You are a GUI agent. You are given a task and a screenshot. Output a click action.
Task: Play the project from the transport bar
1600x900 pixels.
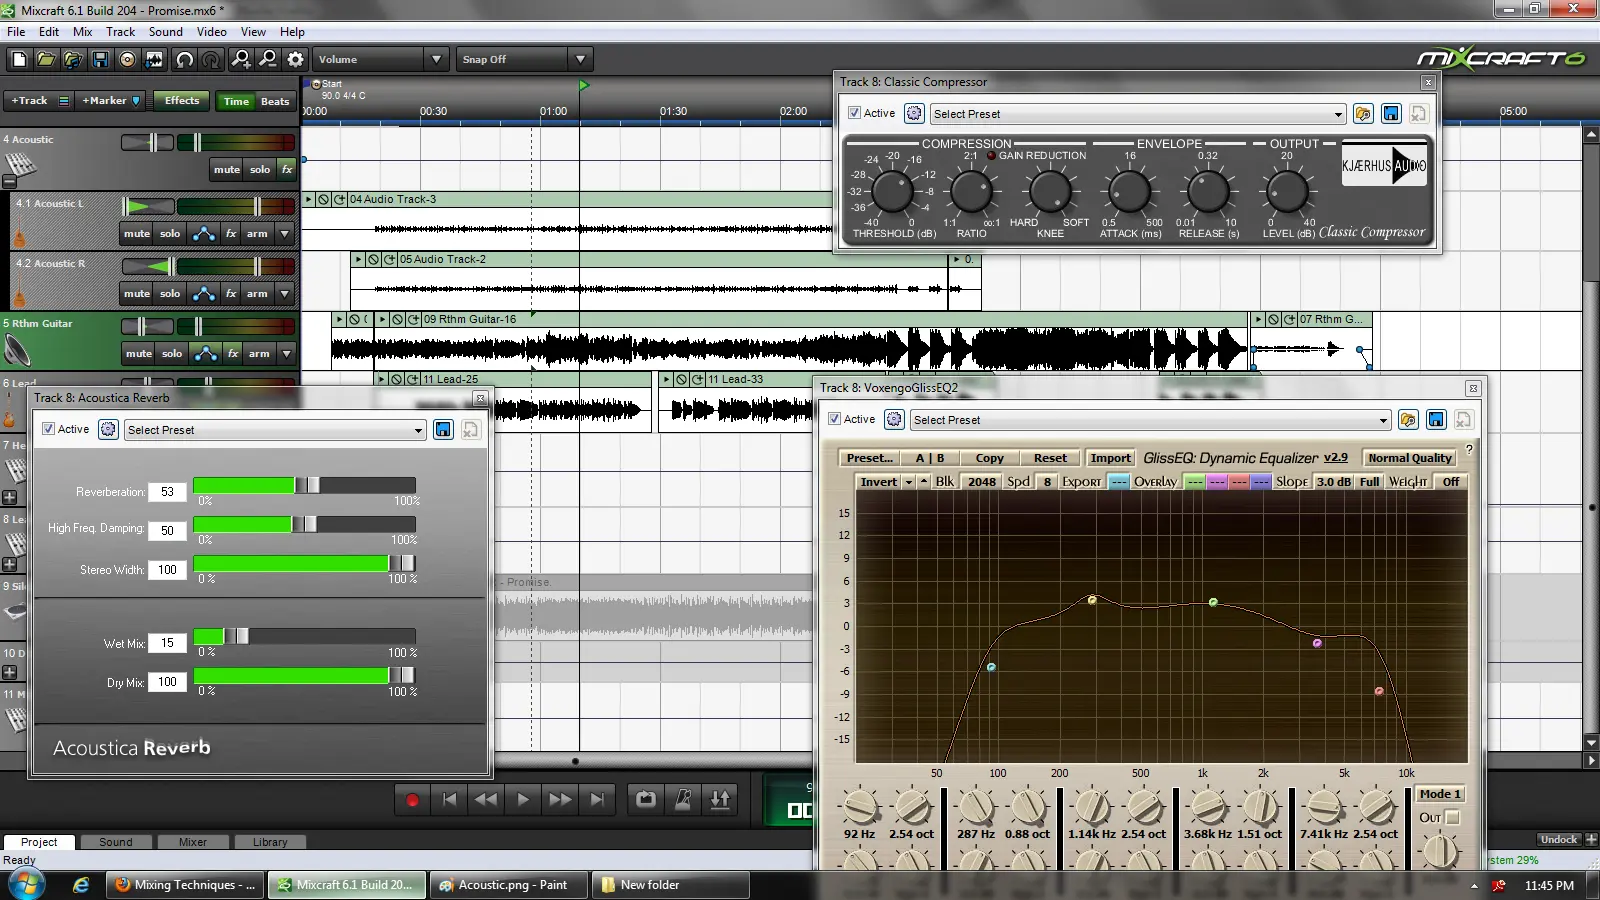click(x=523, y=800)
